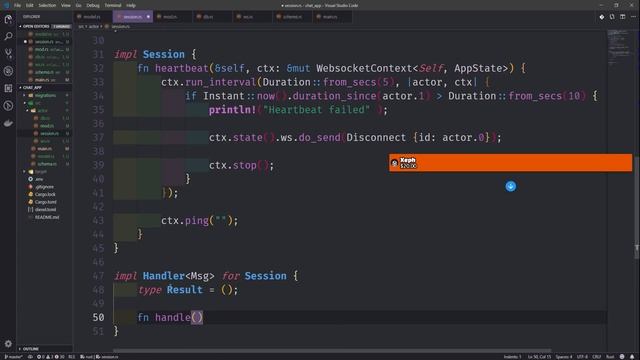Click the UTF-8 encoding indicator
The width and height of the screenshot is (640, 360).
click(x=582, y=357)
